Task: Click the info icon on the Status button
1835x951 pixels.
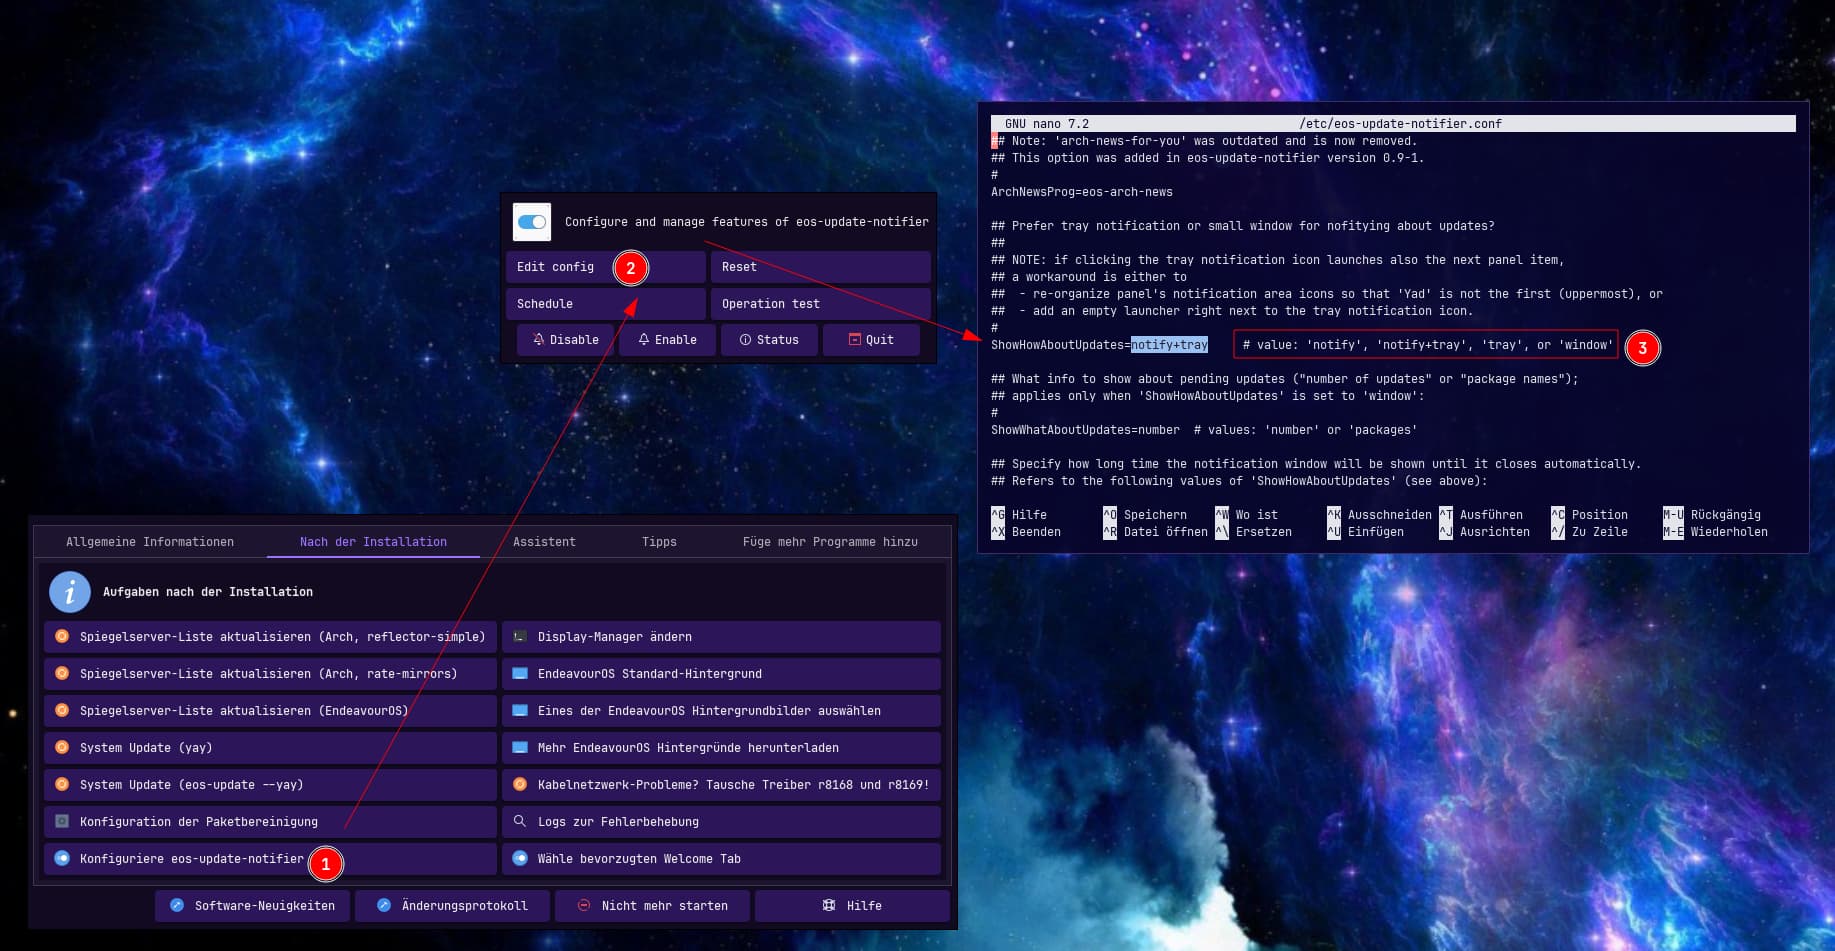Action: point(745,340)
